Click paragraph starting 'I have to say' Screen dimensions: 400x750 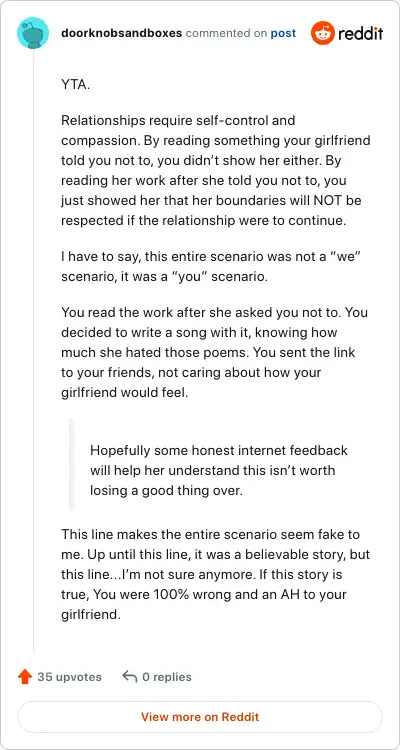[x=211, y=266]
